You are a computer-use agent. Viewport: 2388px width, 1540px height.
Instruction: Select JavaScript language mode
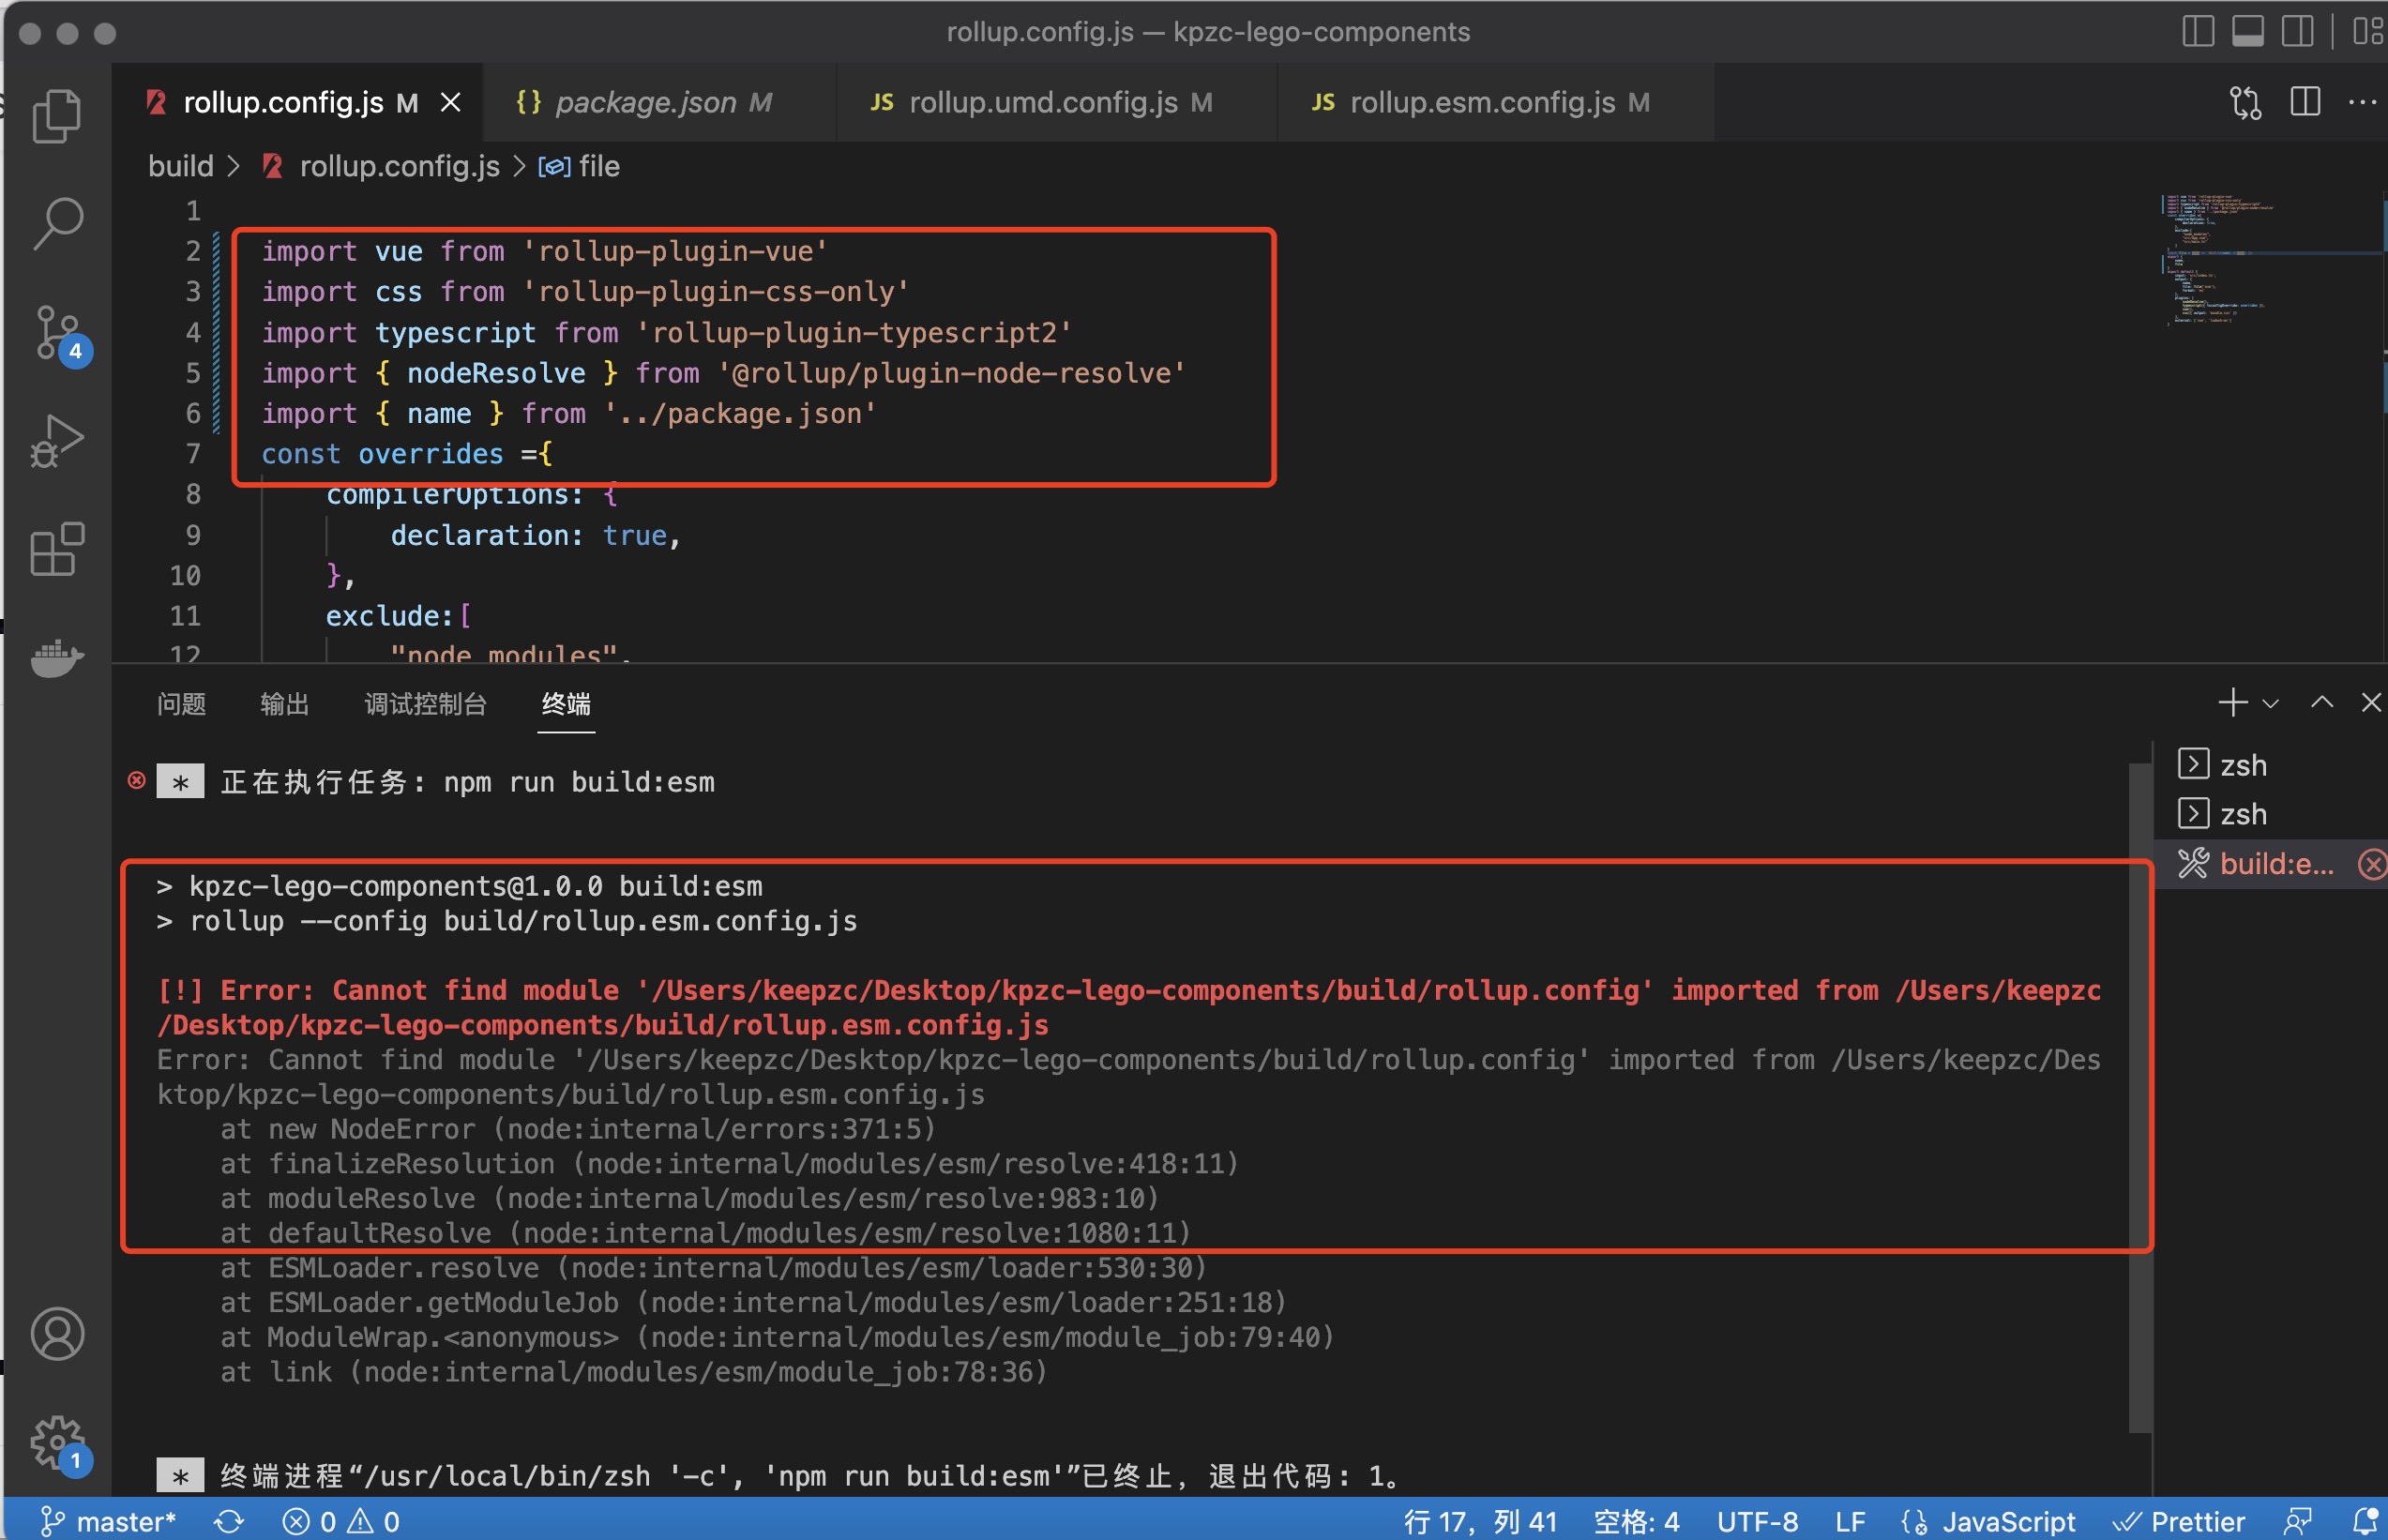(1988, 1521)
